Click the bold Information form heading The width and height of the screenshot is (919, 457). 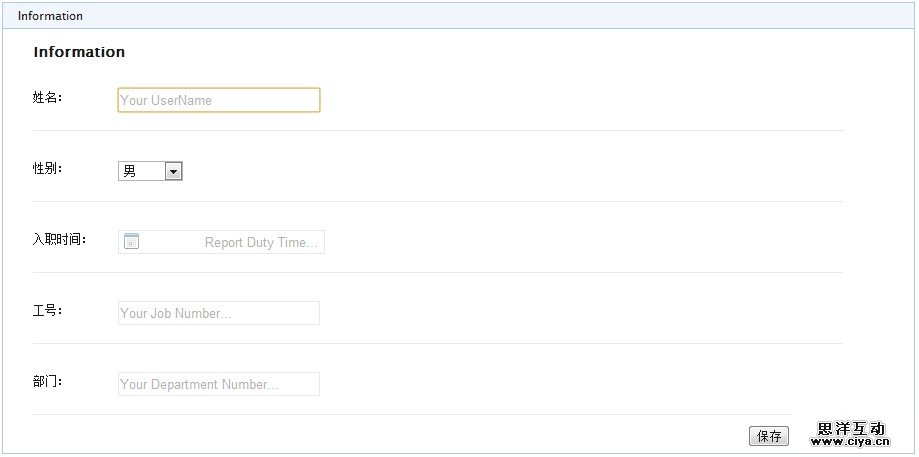79,52
